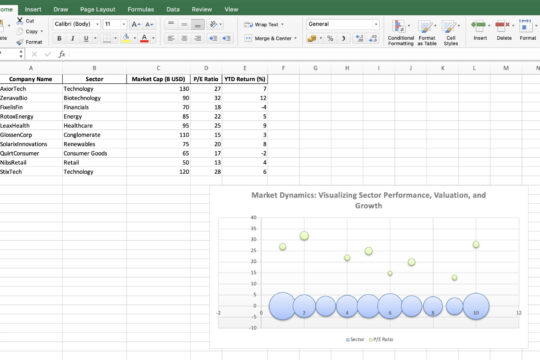
Task: Center text horizontally
Action: tap(184, 38)
